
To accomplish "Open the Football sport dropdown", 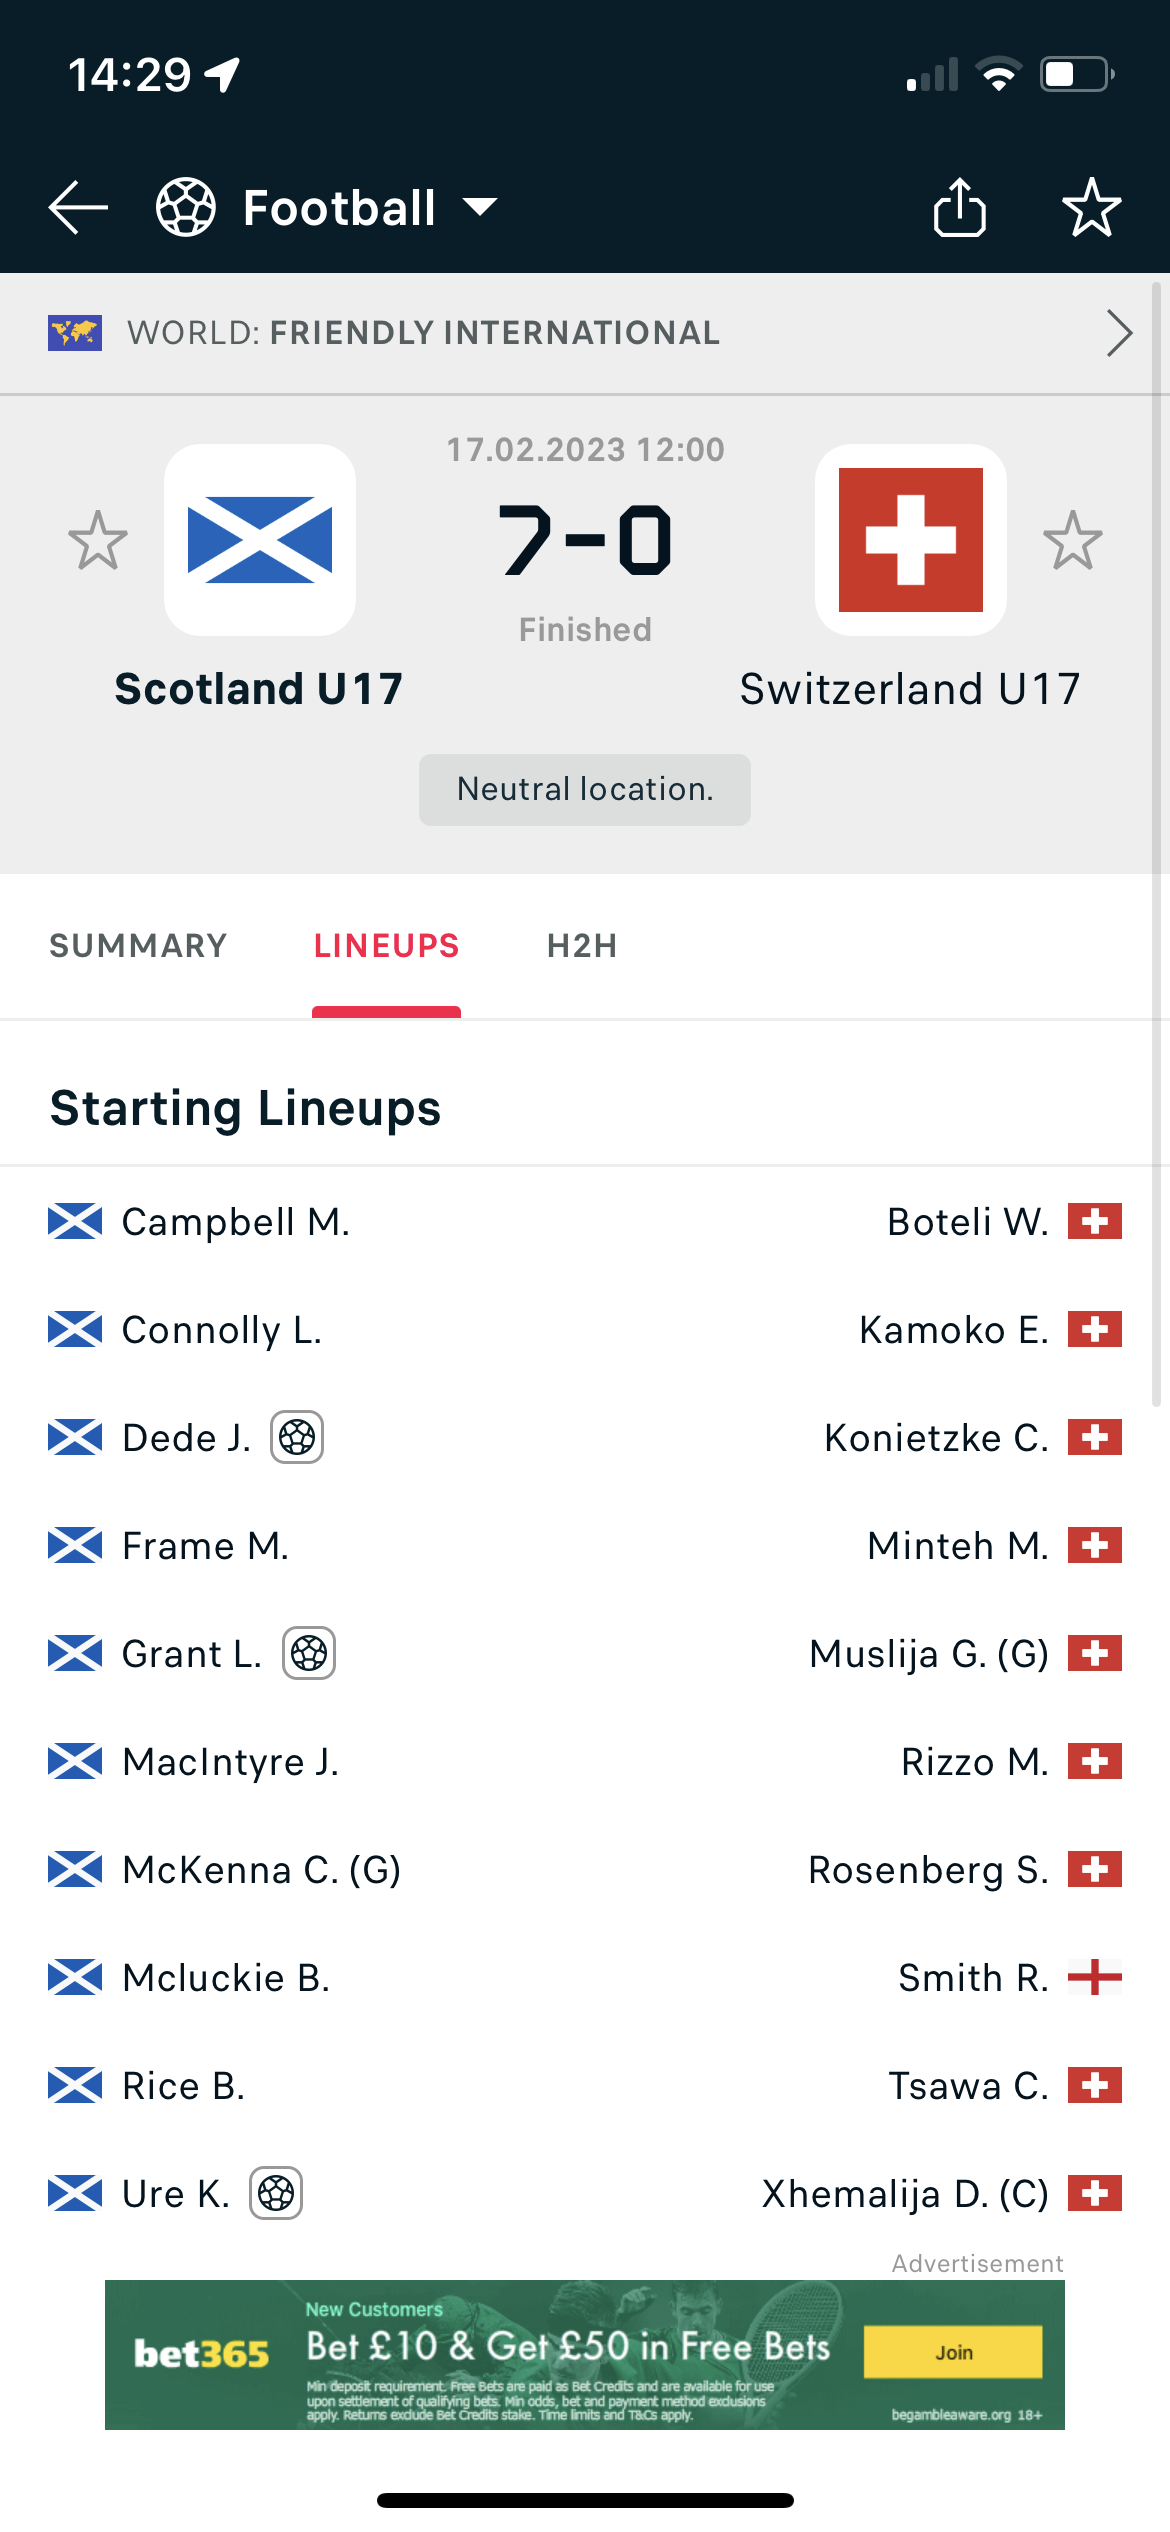I will (480, 207).
